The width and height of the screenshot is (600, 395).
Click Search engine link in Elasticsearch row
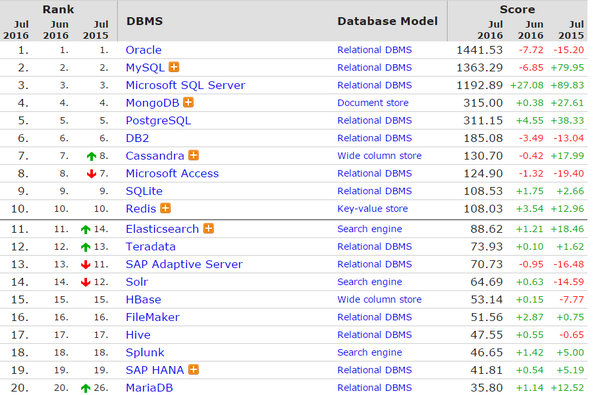coord(370,229)
